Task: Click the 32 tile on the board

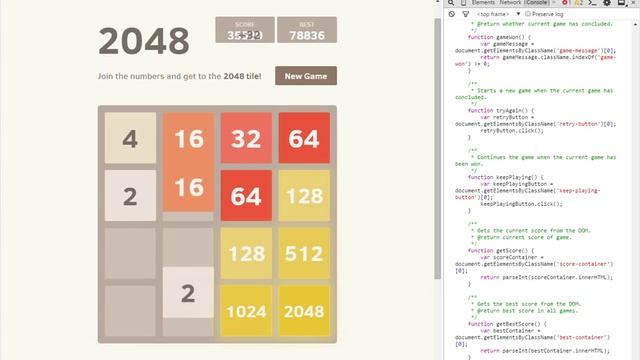Action: click(x=246, y=138)
